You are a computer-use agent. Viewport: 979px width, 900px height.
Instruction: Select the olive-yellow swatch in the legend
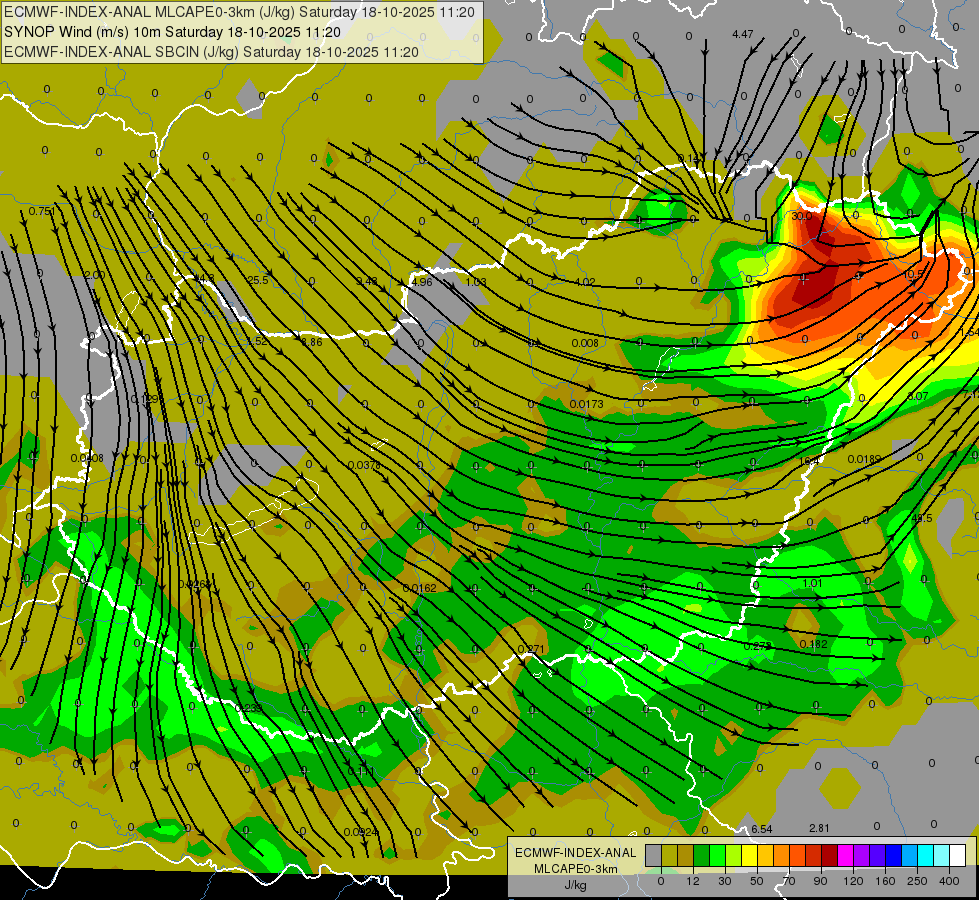[670, 855]
